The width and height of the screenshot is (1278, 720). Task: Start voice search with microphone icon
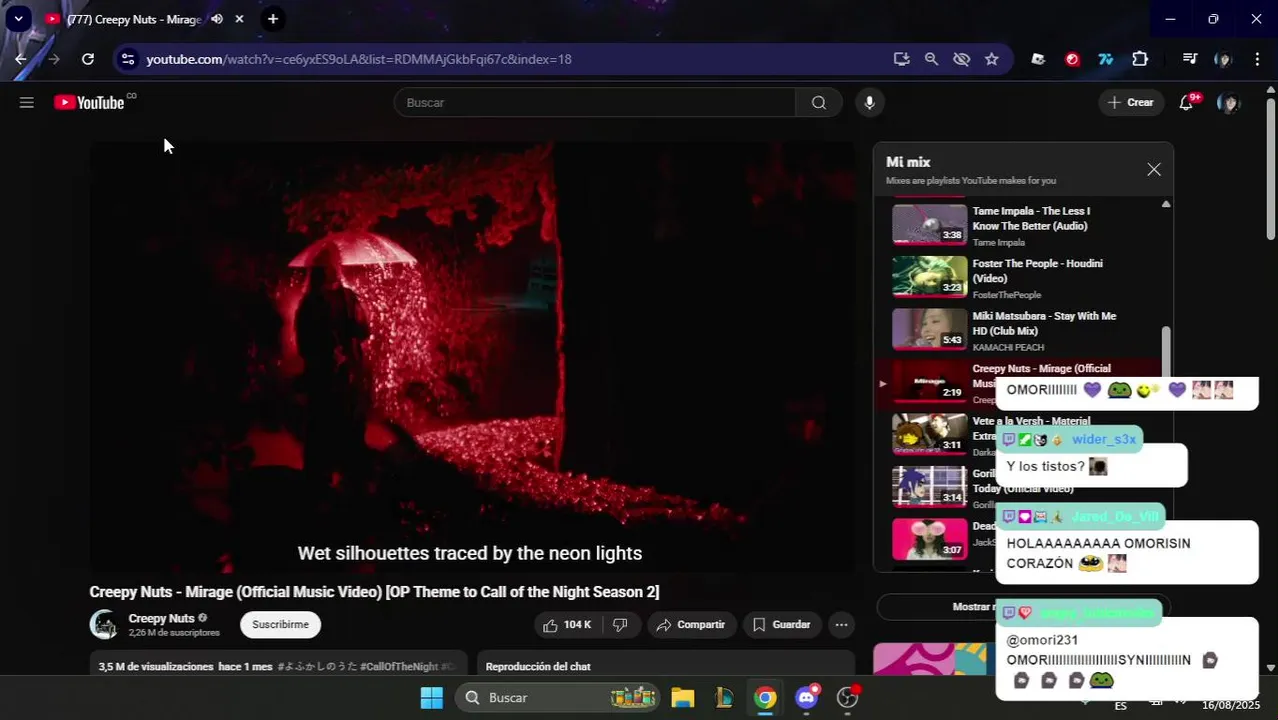click(869, 102)
